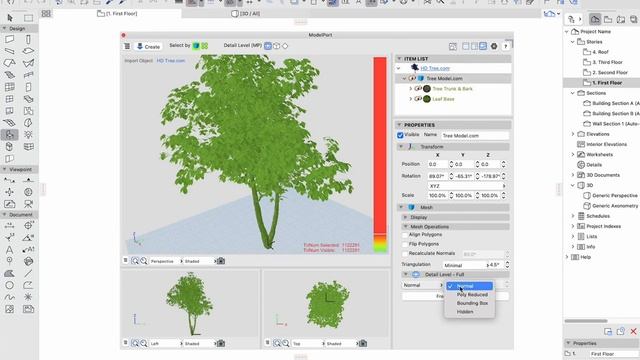Click the Create button in ModelPort
This screenshot has height=360, width=640.
coord(149,47)
